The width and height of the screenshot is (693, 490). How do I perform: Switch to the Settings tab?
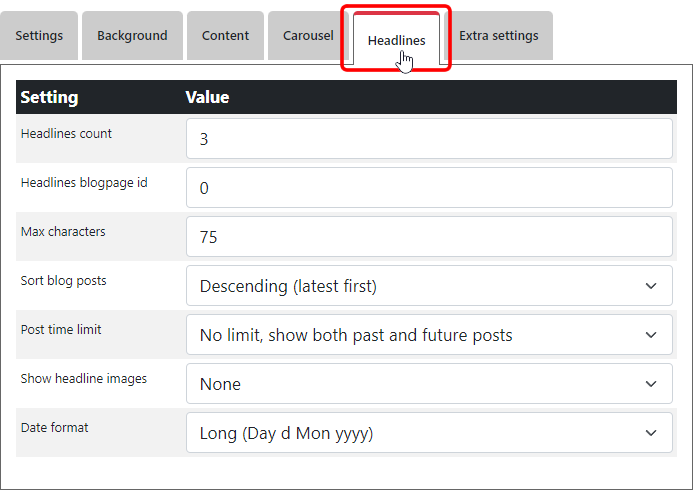point(39,36)
